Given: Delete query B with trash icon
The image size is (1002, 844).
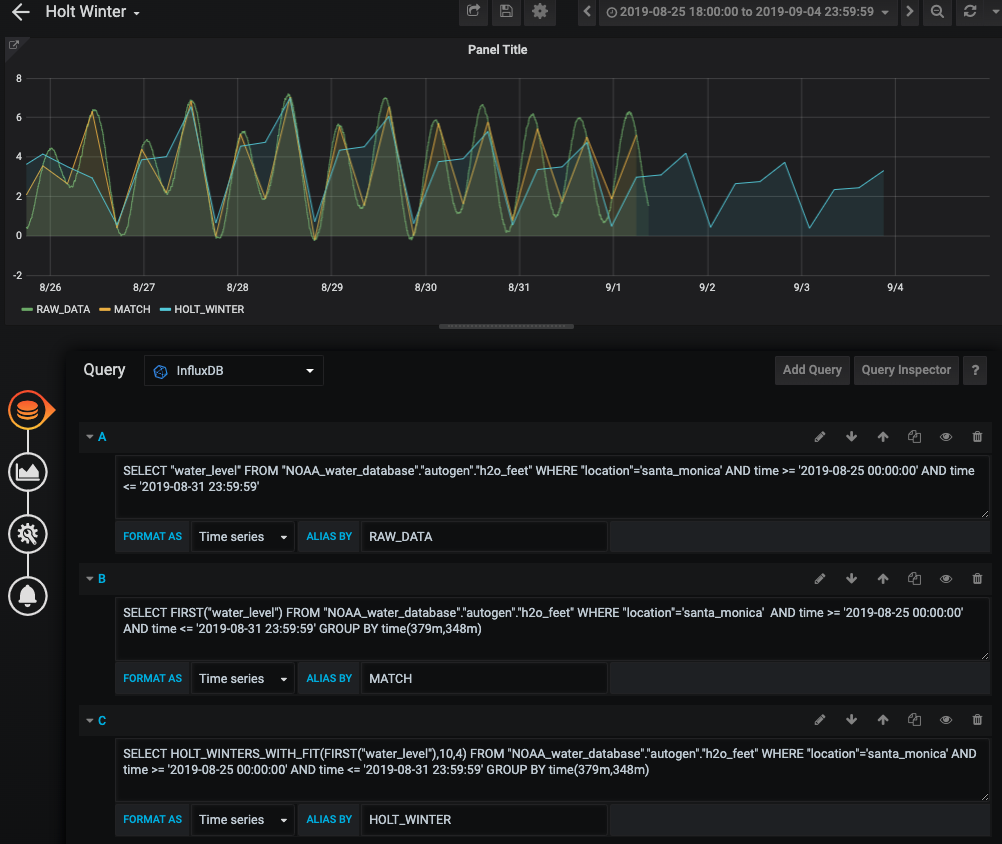Looking at the screenshot, I should 977,579.
